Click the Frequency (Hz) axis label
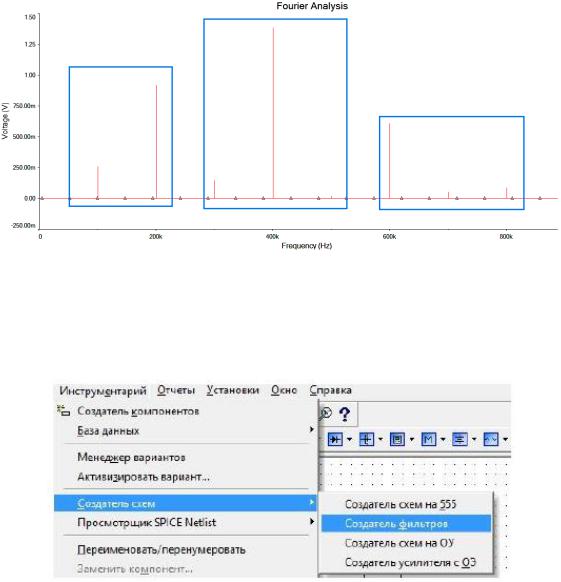This screenshot has height=582, width=561. point(306,246)
